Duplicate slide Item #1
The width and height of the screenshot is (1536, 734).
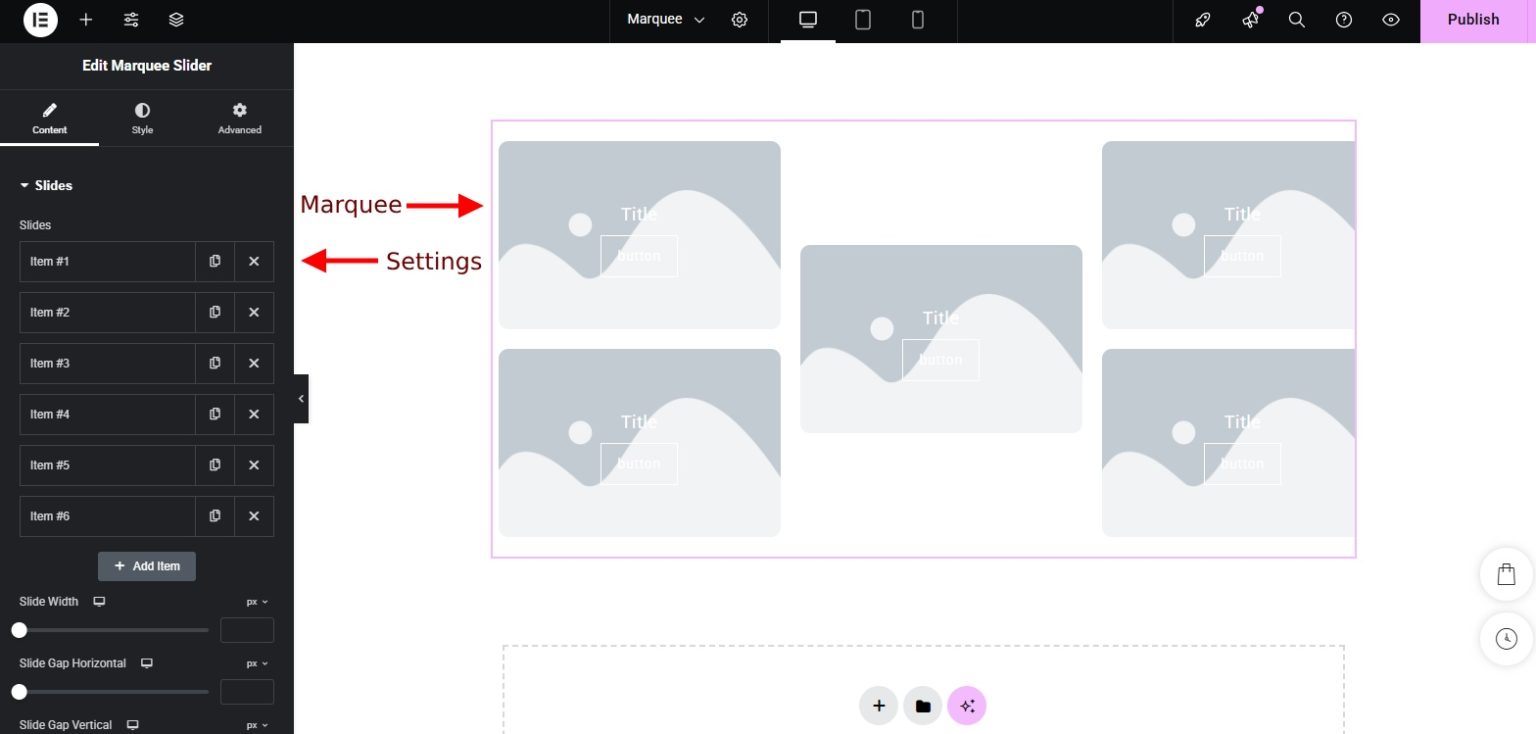[215, 261]
